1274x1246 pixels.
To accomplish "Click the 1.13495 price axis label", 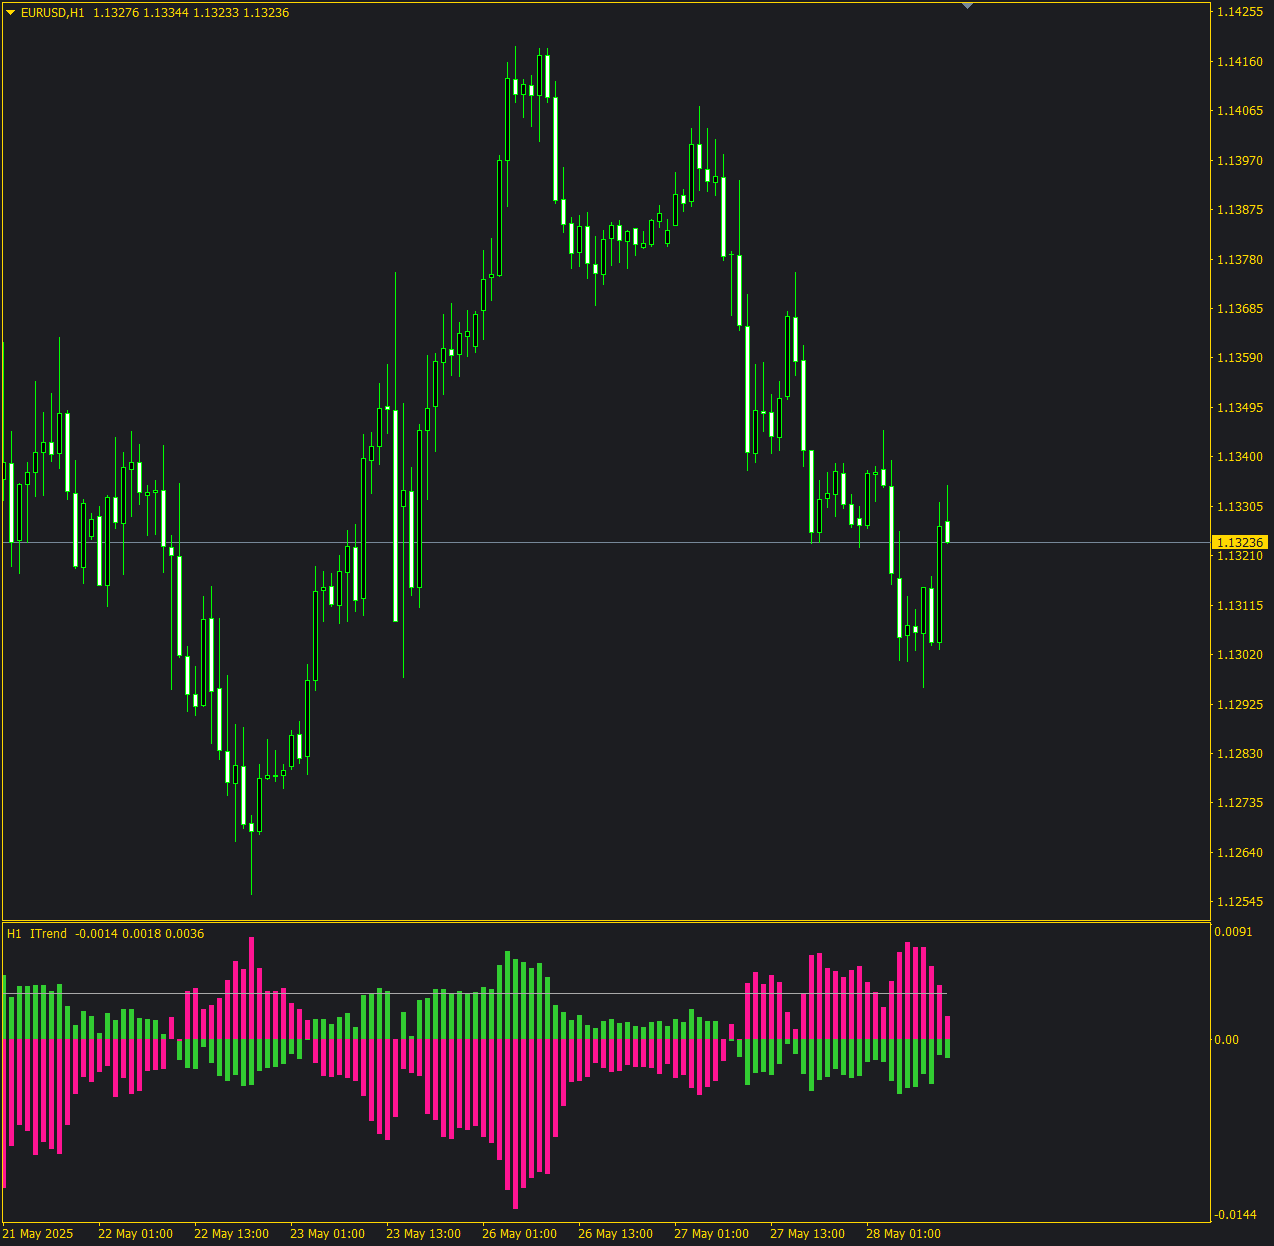I will 1239,408.
